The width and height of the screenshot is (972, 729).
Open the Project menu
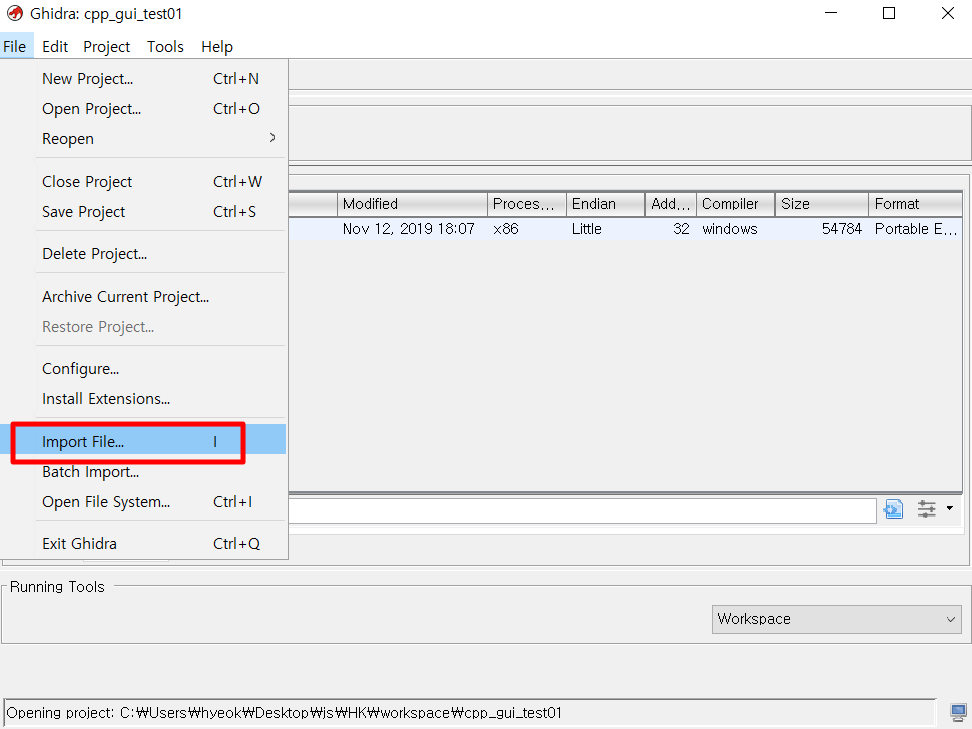point(106,46)
